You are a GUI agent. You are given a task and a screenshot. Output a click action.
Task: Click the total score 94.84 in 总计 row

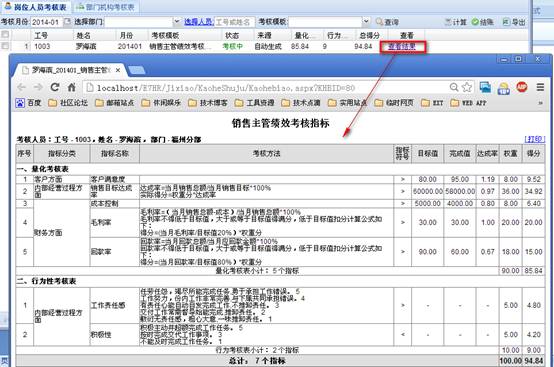click(534, 361)
